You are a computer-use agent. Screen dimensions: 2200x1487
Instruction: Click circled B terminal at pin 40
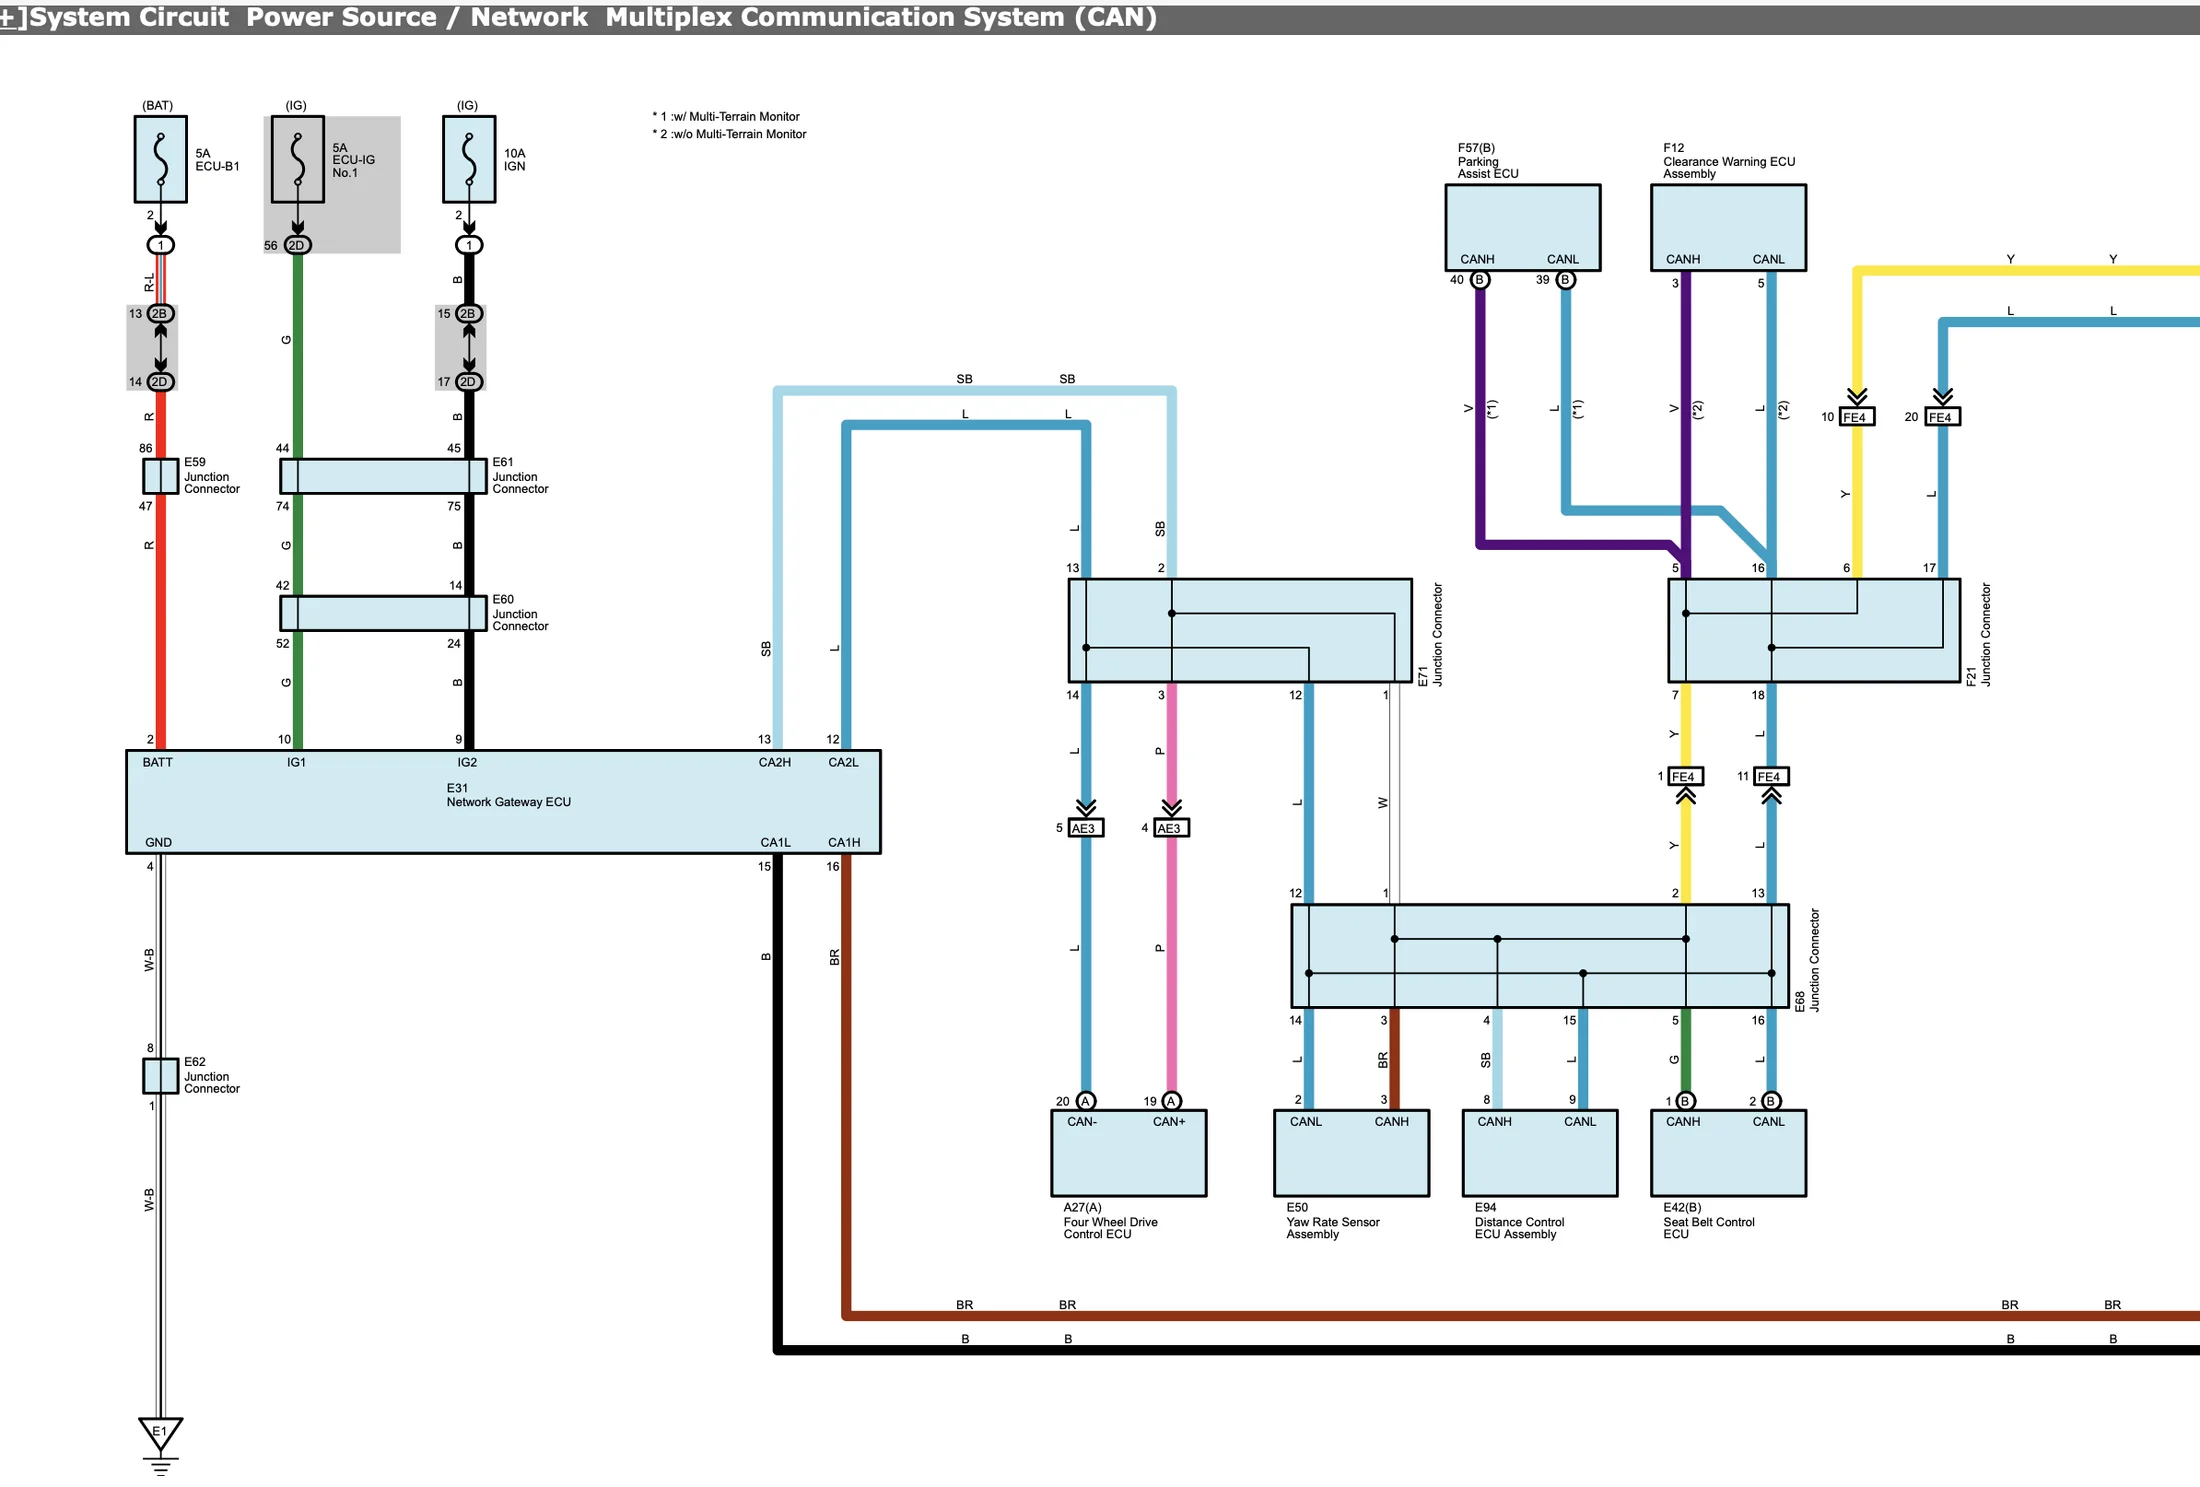(1480, 280)
